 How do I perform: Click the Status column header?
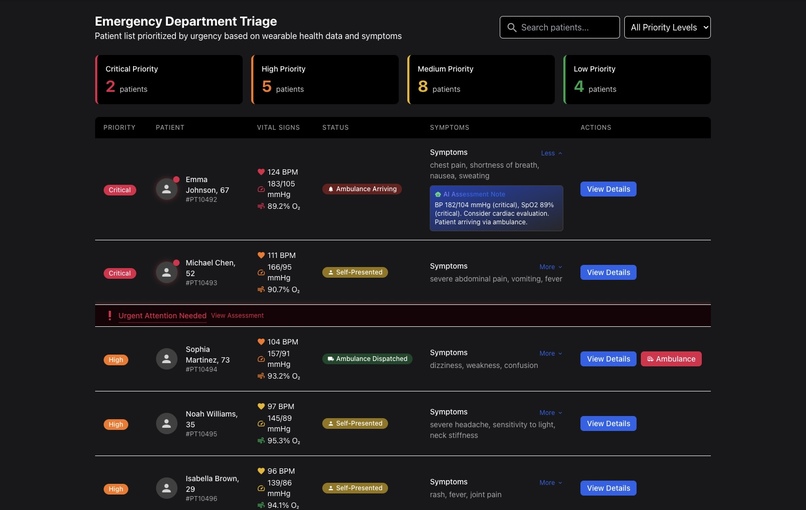tap(335, 128)
